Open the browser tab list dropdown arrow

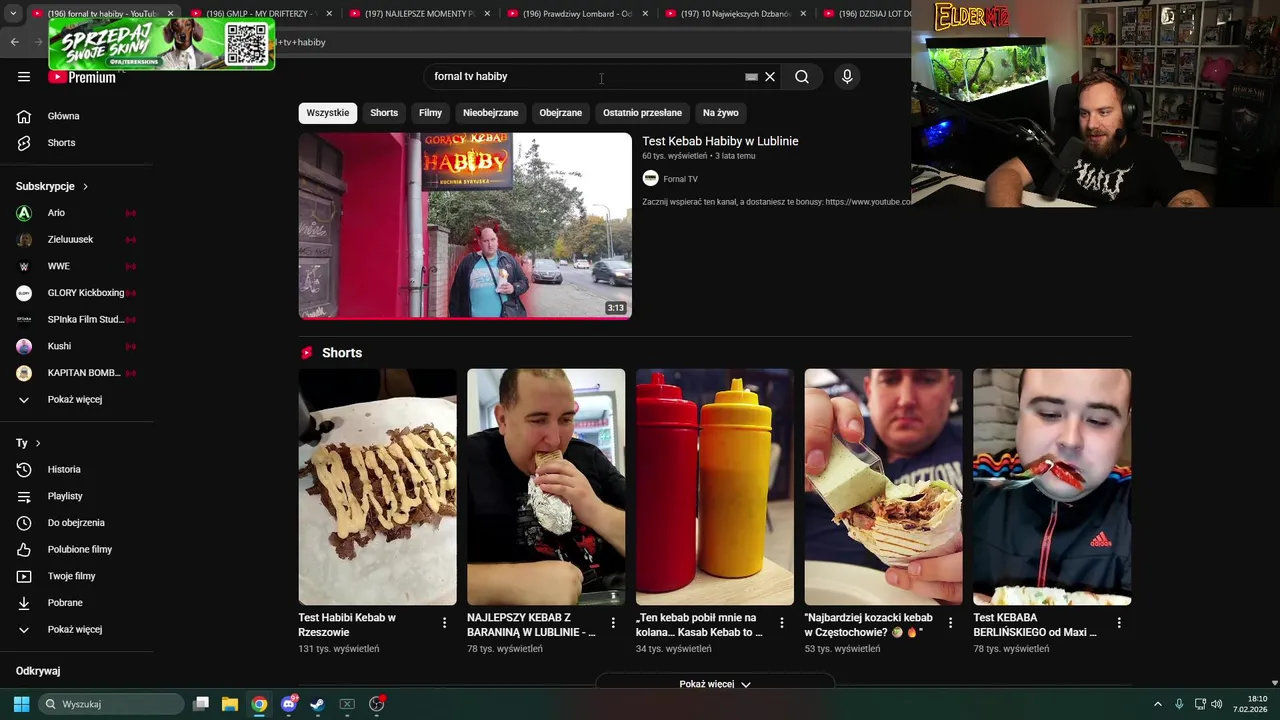[x=12, y=14]
